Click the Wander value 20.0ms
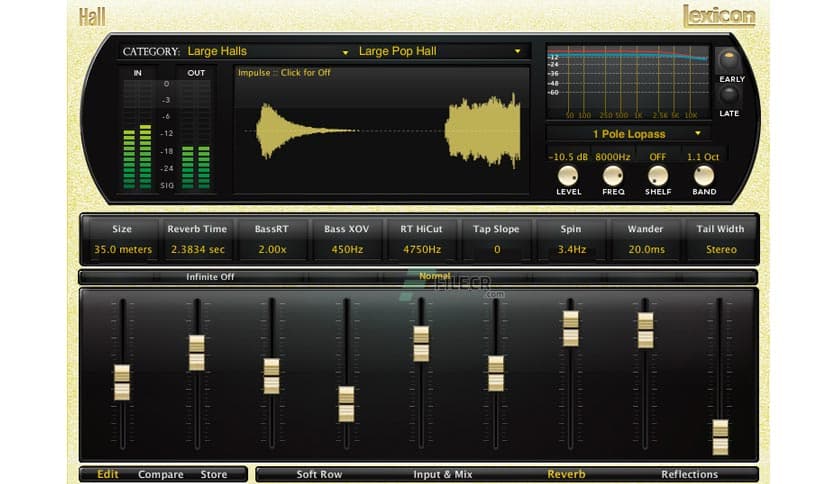The height and width of the screenshot is (484, 836). coord(646,249)
